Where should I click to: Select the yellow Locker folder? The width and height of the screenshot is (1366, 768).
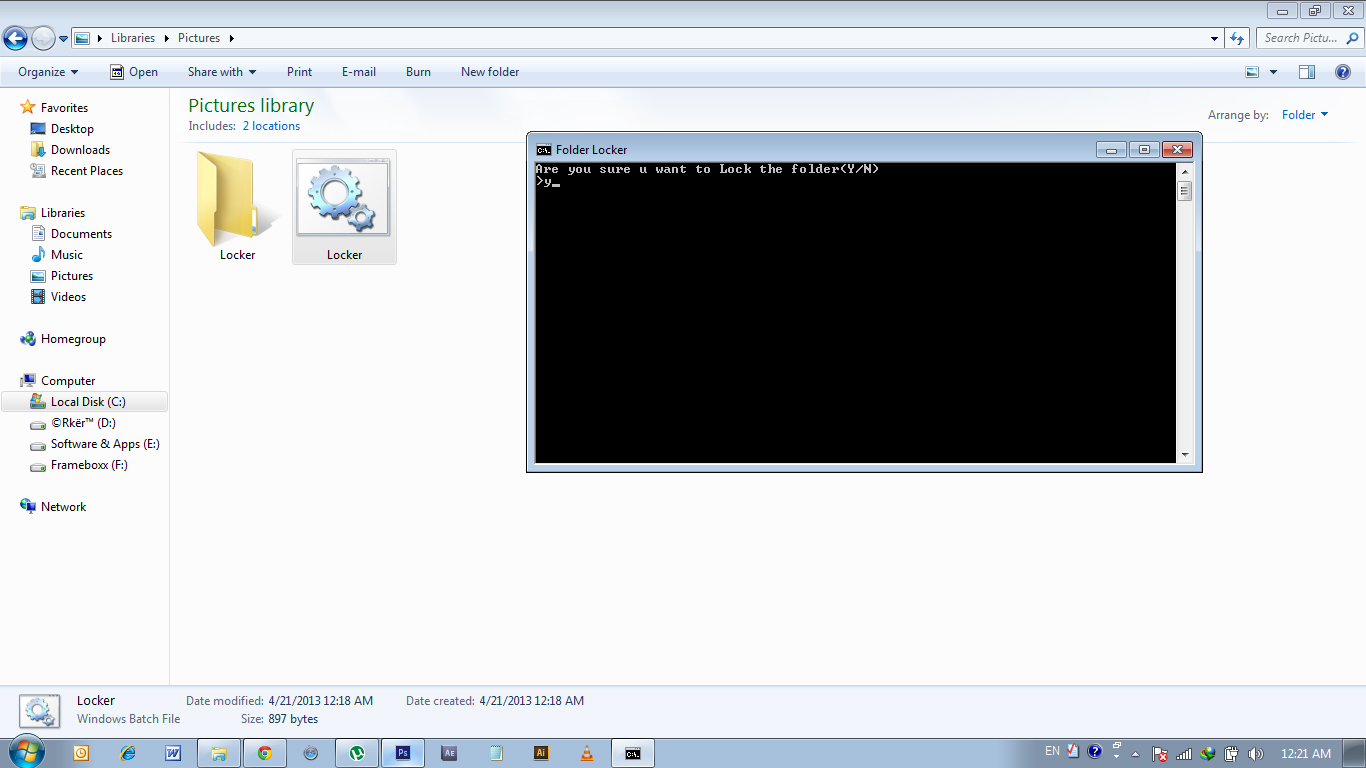[238, 207]
